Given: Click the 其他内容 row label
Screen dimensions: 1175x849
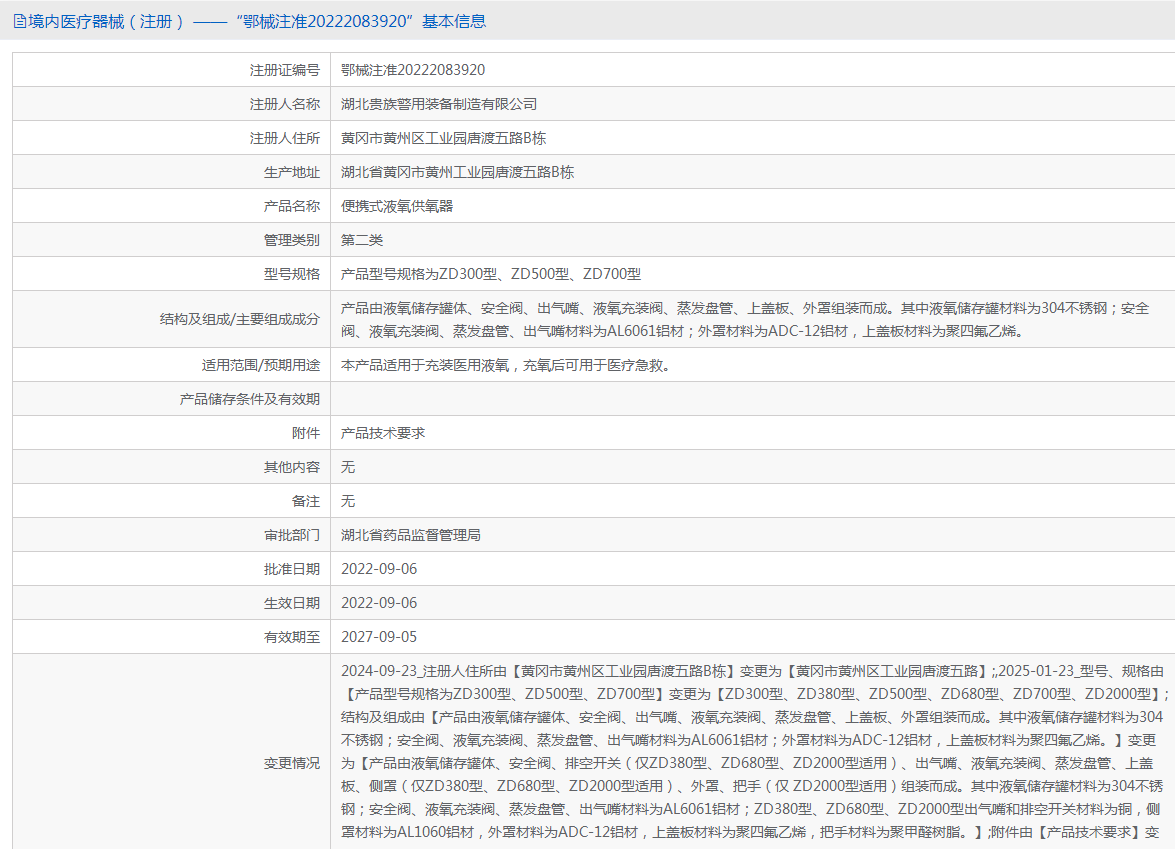Looking at the screenshot, I should [292, 467].
